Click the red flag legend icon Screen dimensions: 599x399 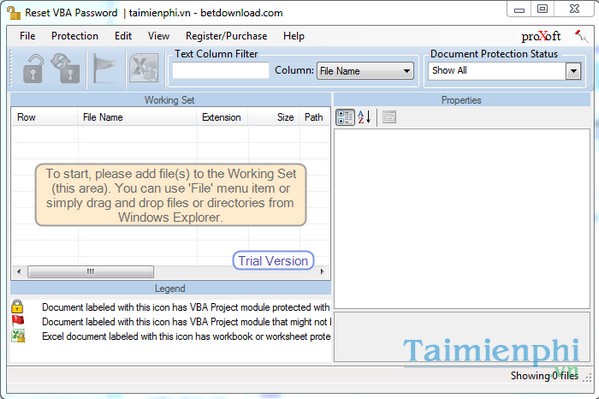(x=18, y=321)
